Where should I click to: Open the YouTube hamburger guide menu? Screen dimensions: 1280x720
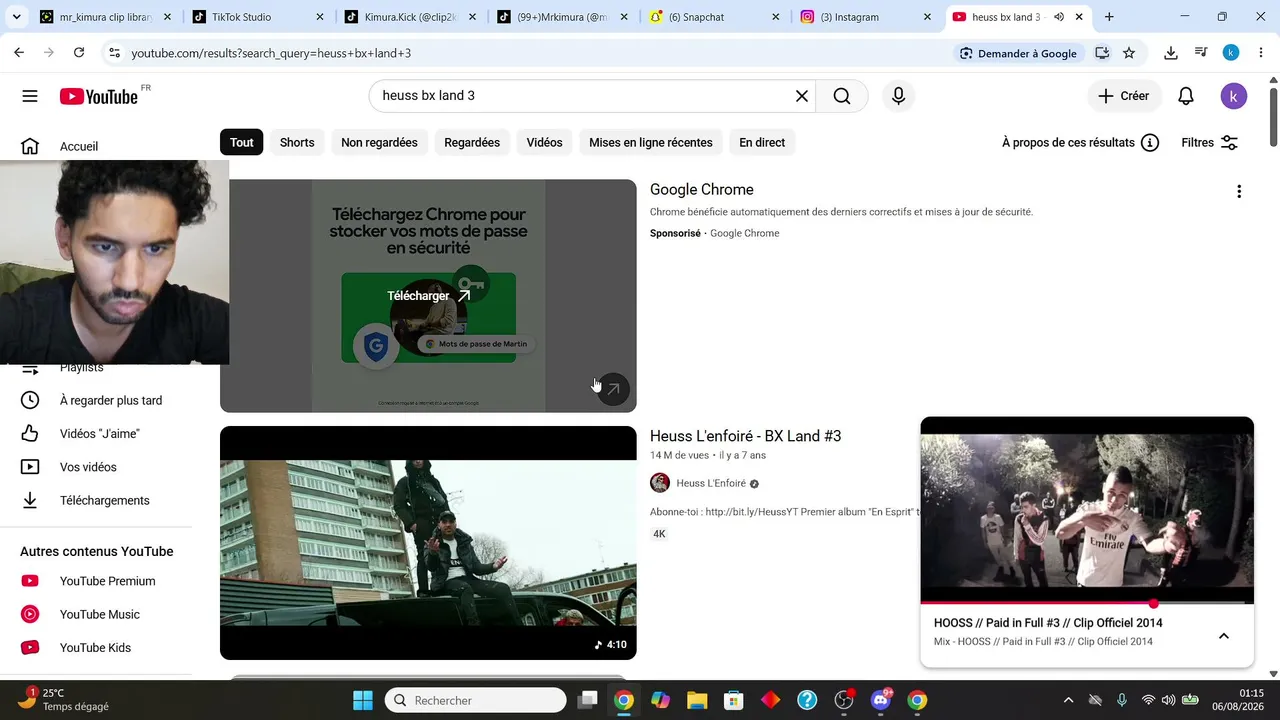click(30, 96)
